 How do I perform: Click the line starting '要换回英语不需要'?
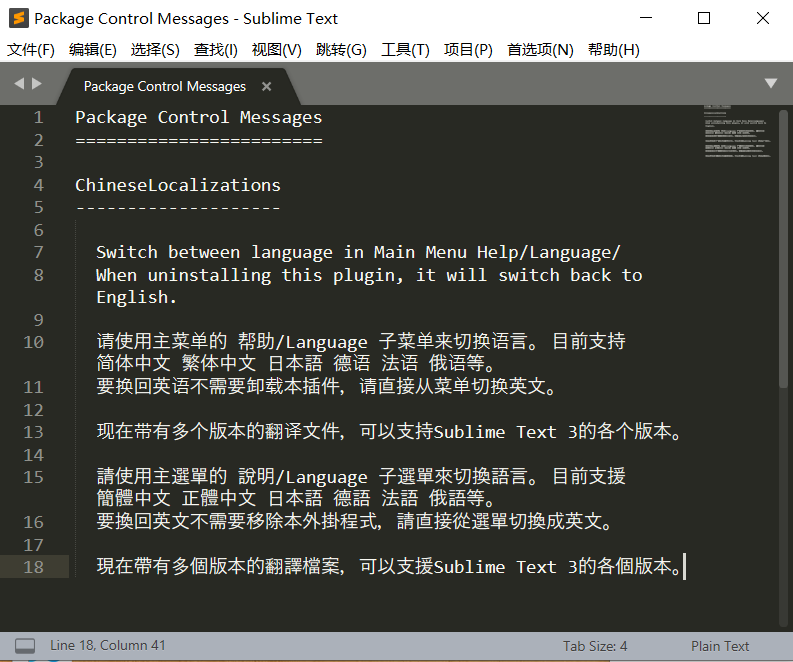click(327, 387)
